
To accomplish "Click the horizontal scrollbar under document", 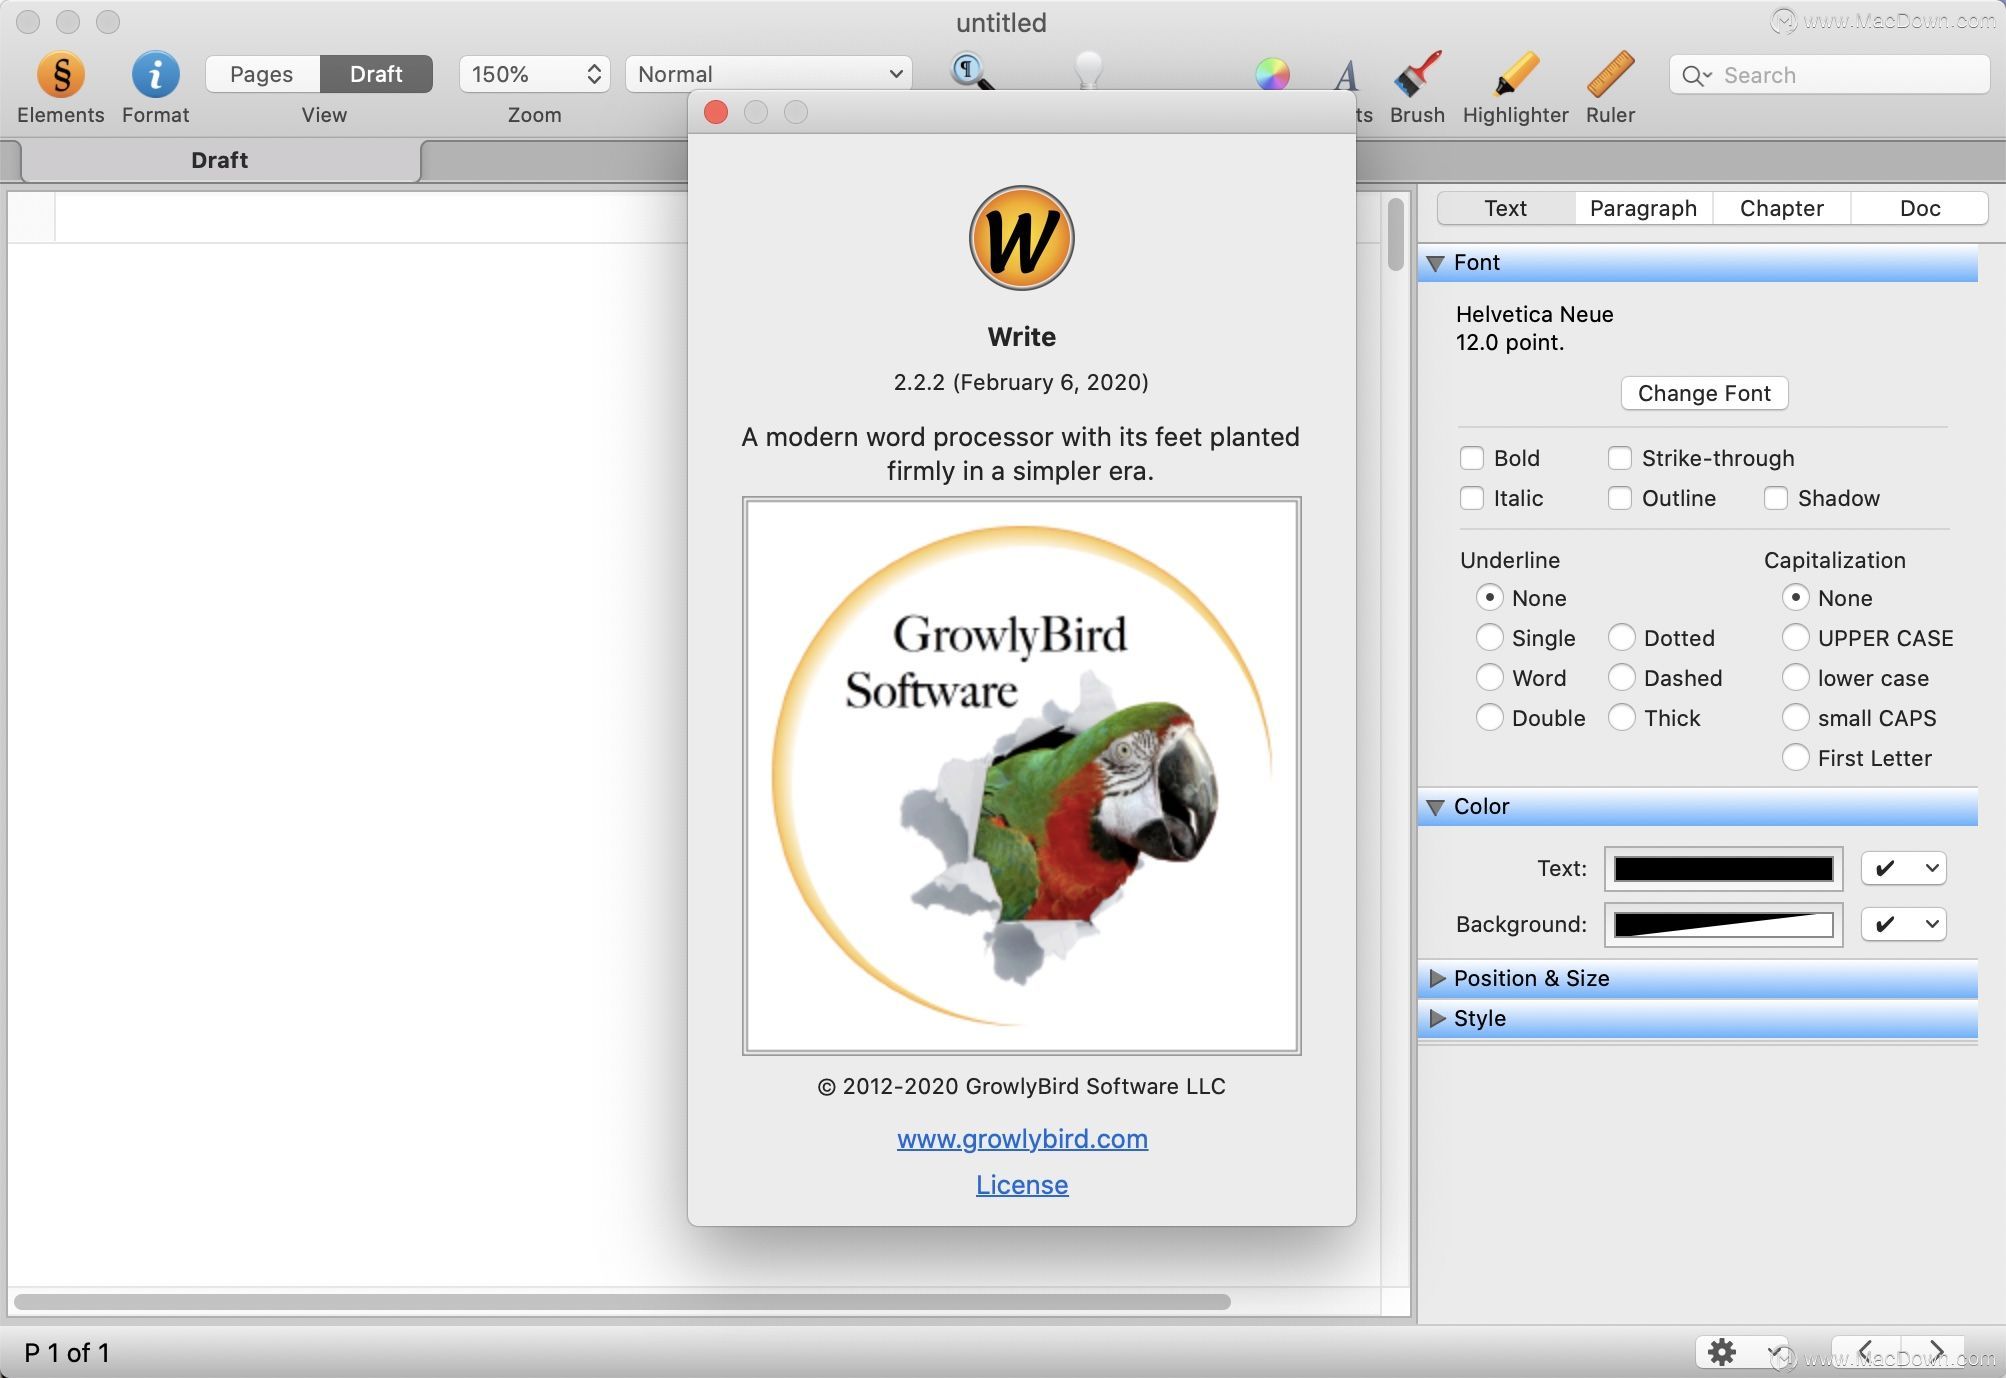I will [622, 1301].
